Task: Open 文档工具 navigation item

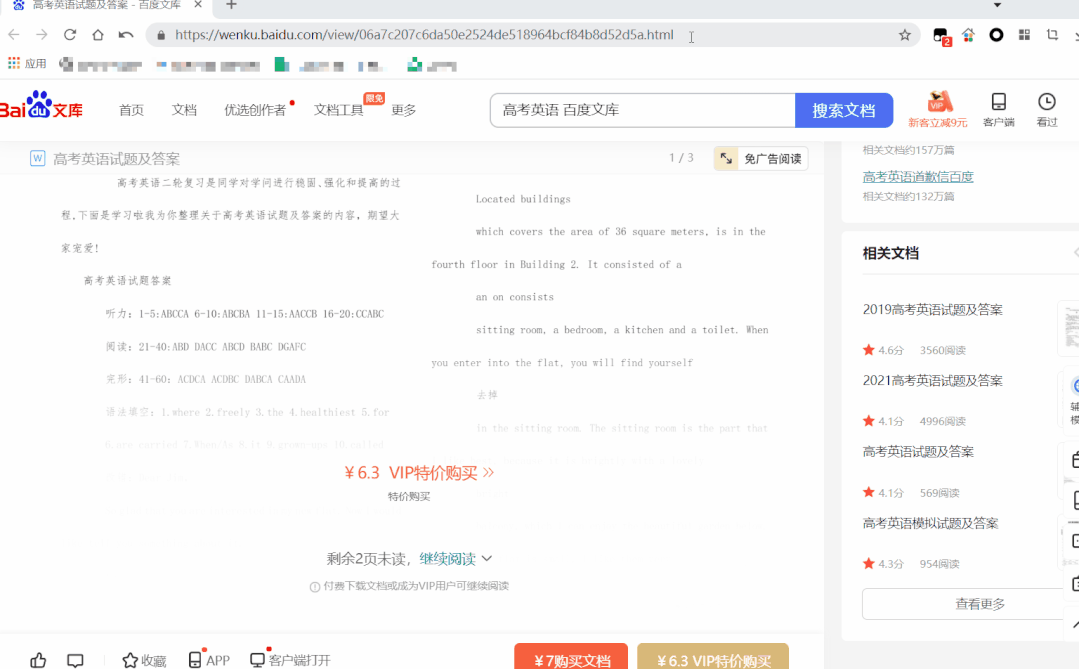Action: coord(339,110)
